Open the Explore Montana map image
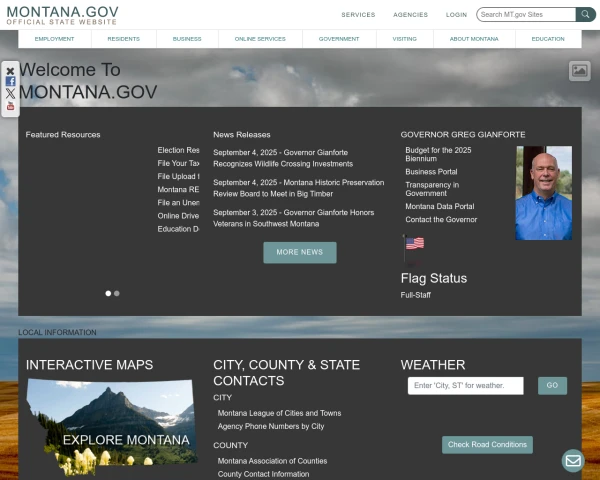Viewport: 600px width, 480px height. (x=112, y=426)
